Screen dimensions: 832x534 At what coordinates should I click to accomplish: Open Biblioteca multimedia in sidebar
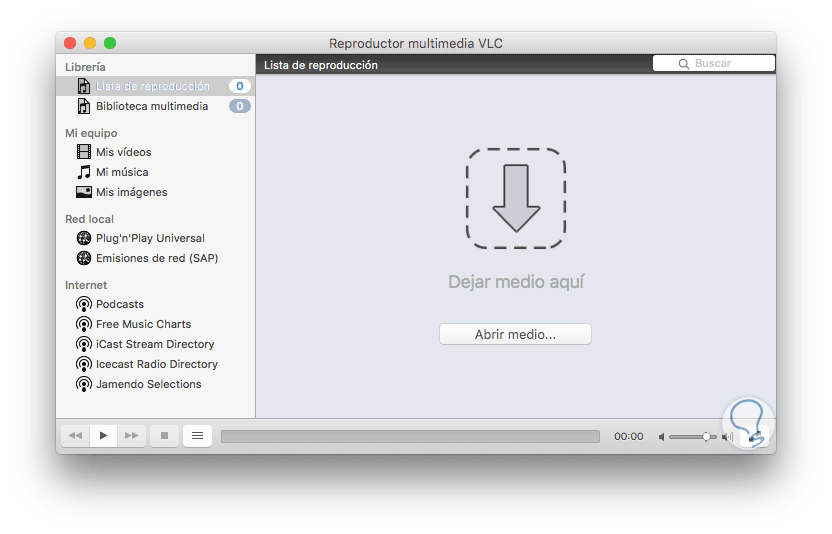click(x=155, y=106)
